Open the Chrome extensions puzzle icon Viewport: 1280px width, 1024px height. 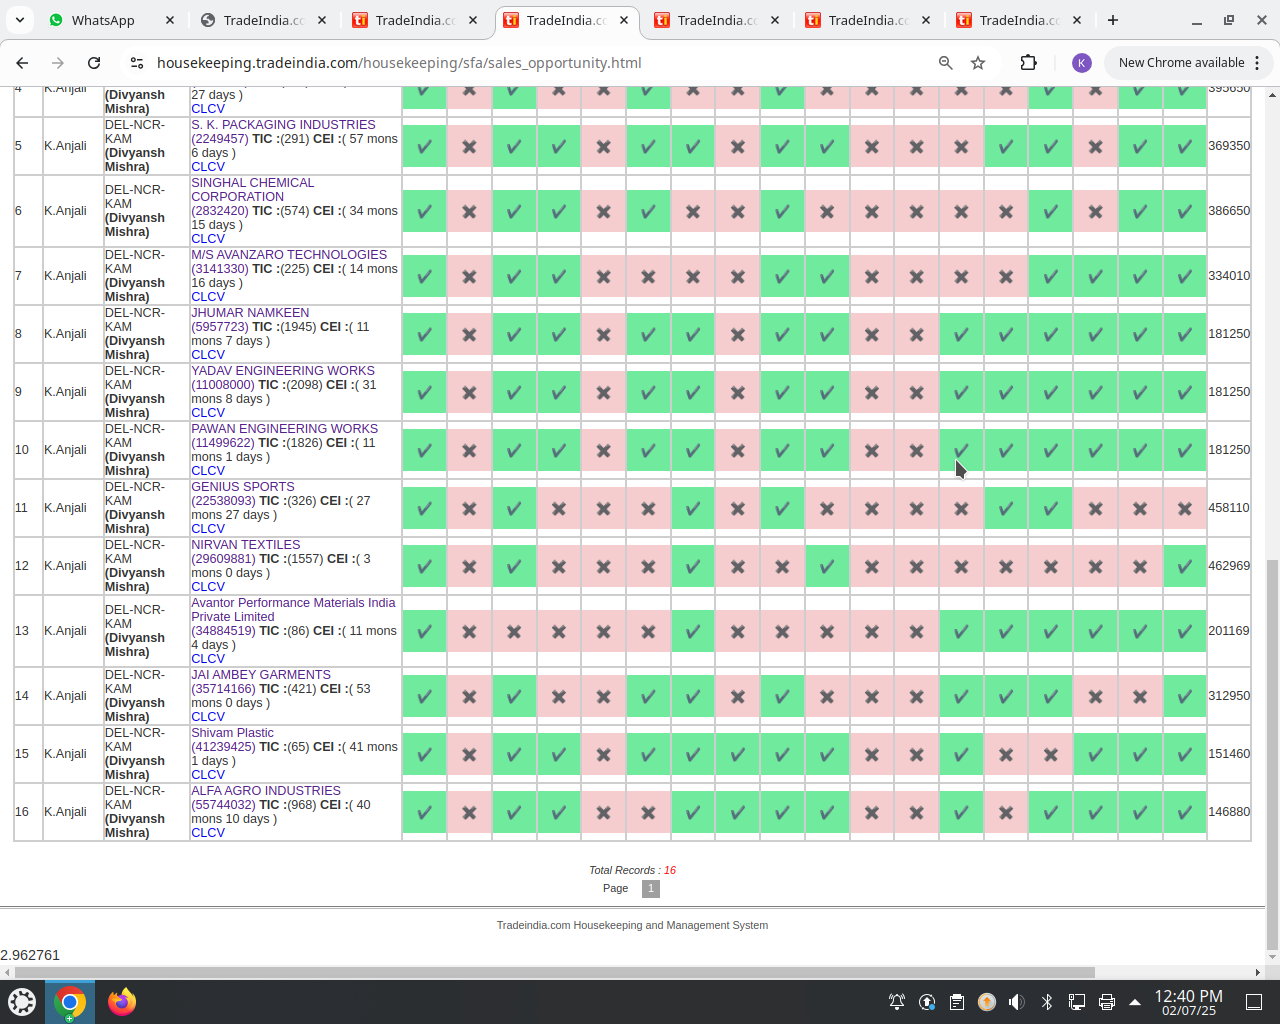tap(1028, 62)
